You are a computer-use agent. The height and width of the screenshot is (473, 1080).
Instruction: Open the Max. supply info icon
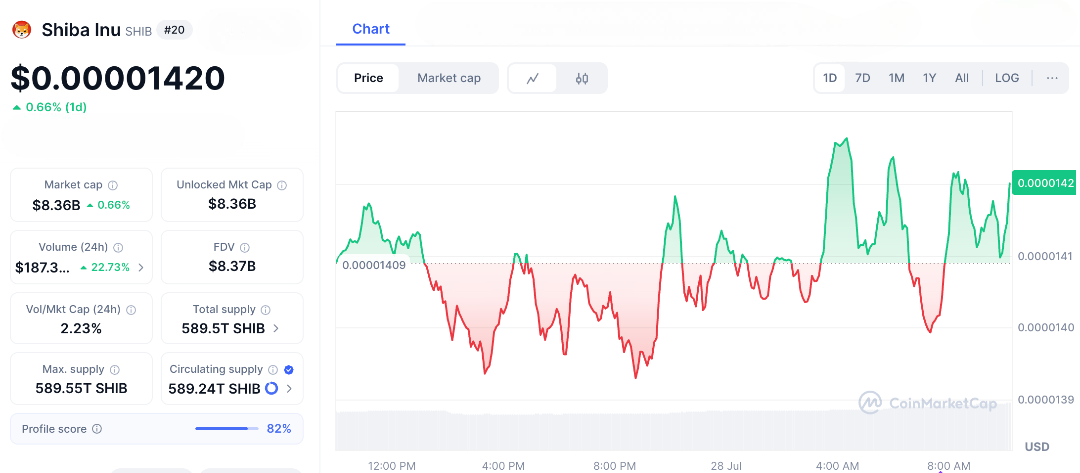coord(115,370)
